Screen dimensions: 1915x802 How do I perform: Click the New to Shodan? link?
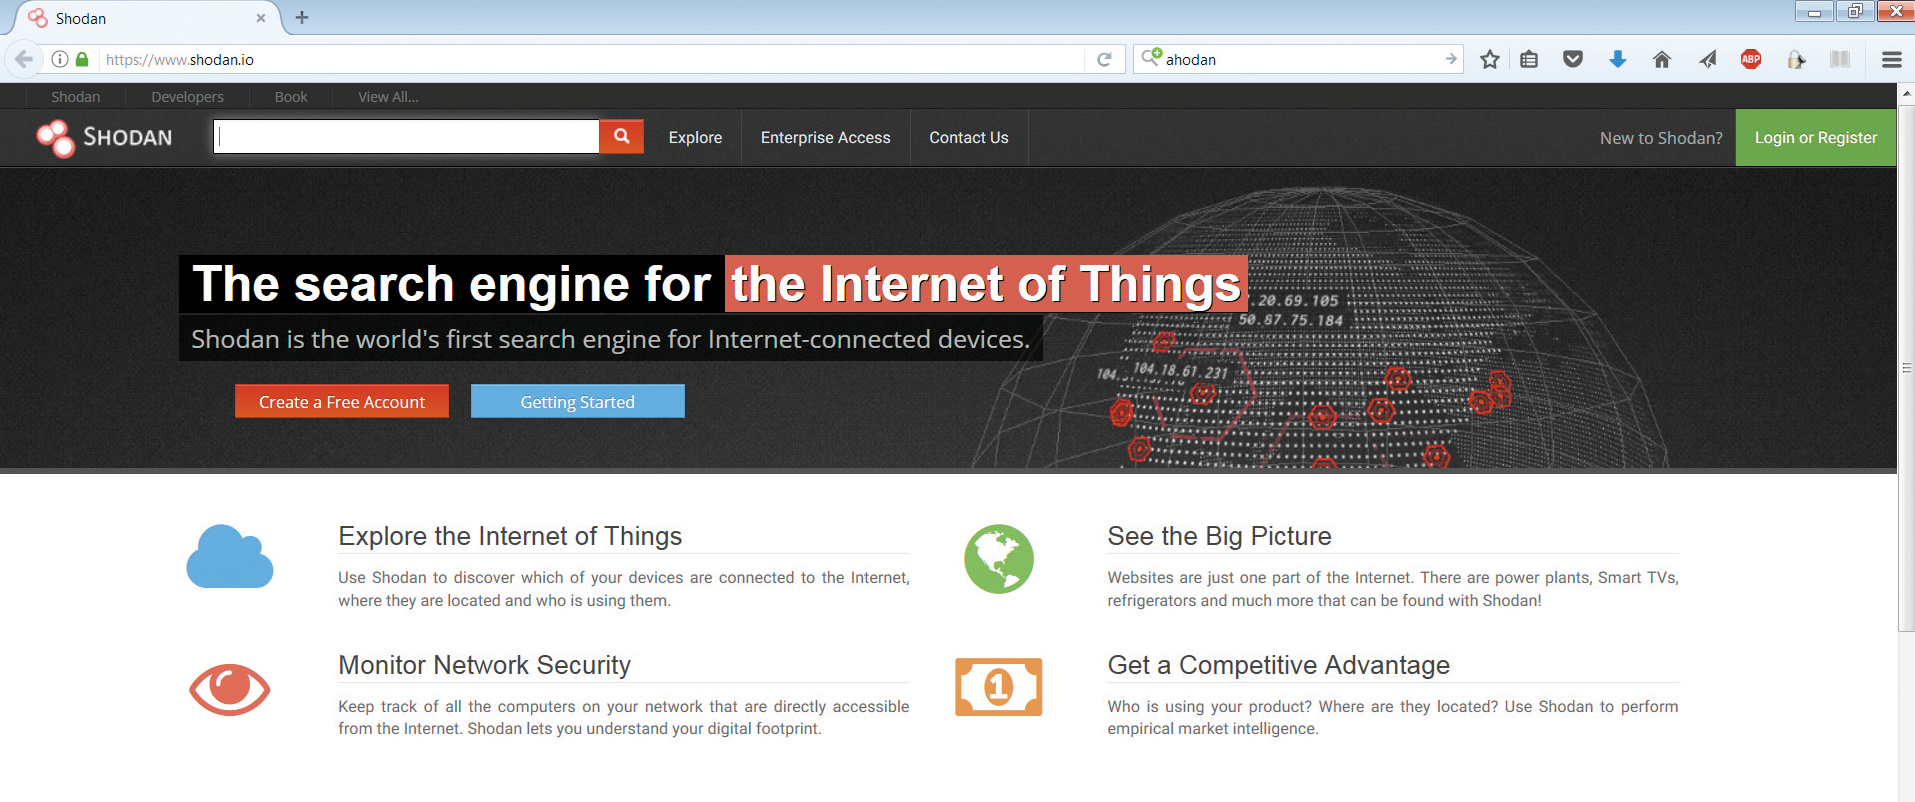(1661, 138)
